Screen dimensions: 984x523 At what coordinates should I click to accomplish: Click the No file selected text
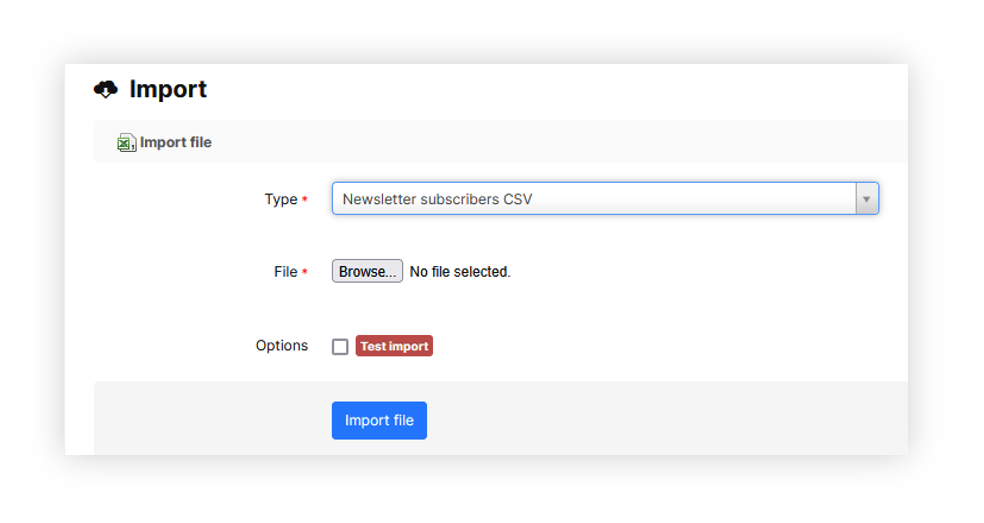click(460, 272)
